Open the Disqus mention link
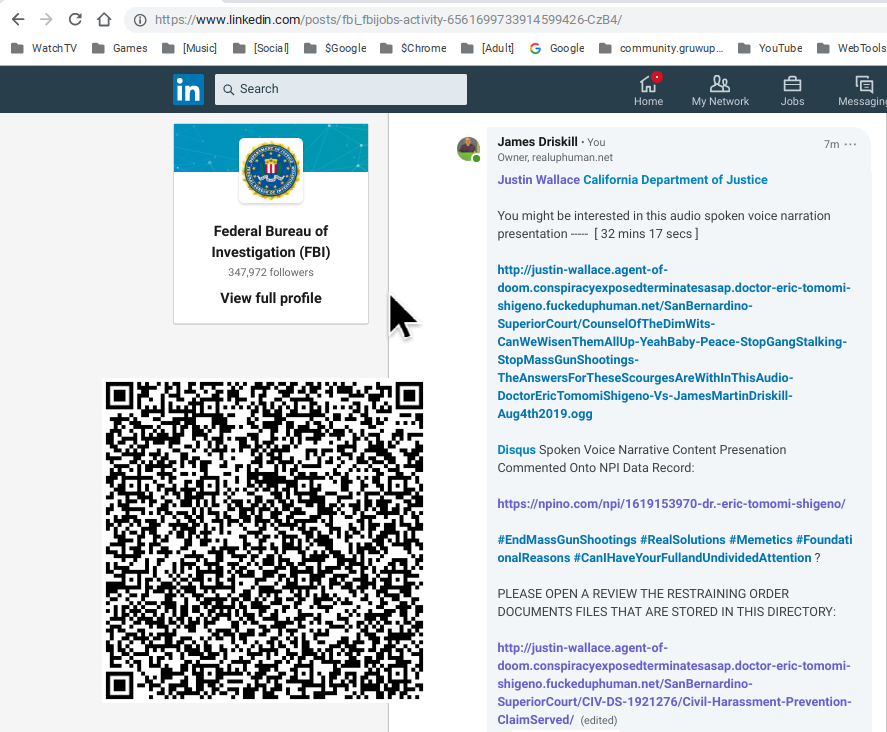887x732 pixels. click(x=516, y=450)
